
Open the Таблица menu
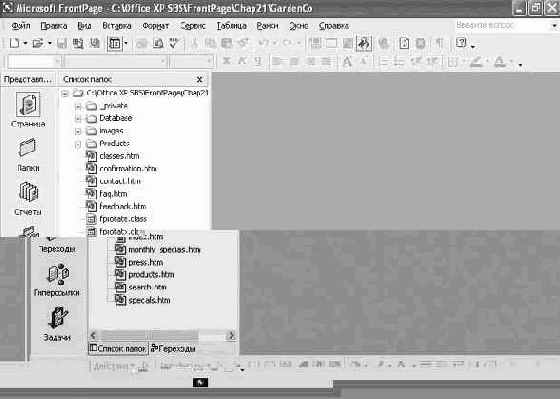coord(231,26)
